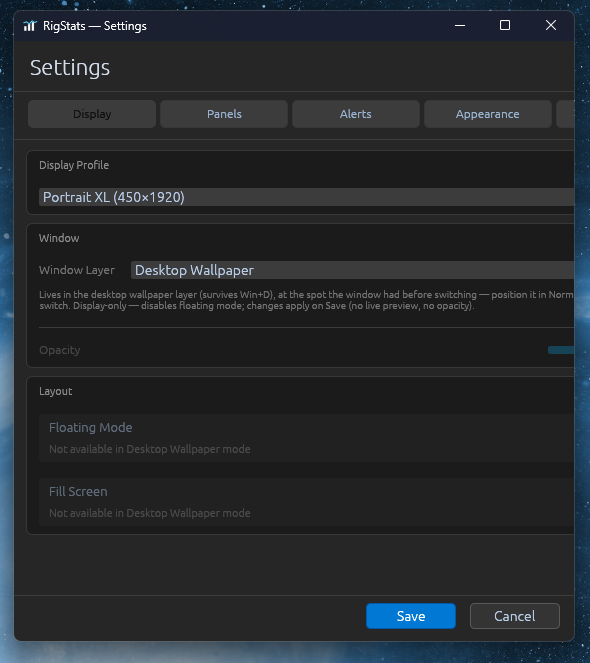Minimize the RigStats Settings window
The image size is (590, 663).
pyautogui.click(x=460, y=25)
